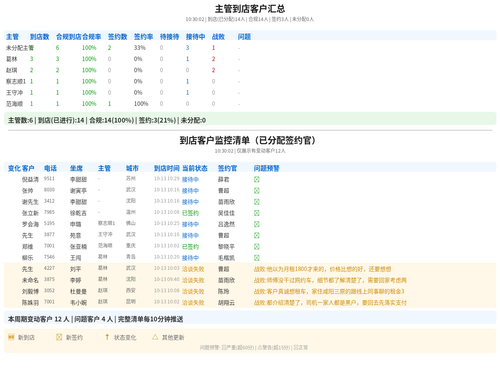Click the 城市 column header
This screenshot has width=500, height=370.
click(132, 168)
